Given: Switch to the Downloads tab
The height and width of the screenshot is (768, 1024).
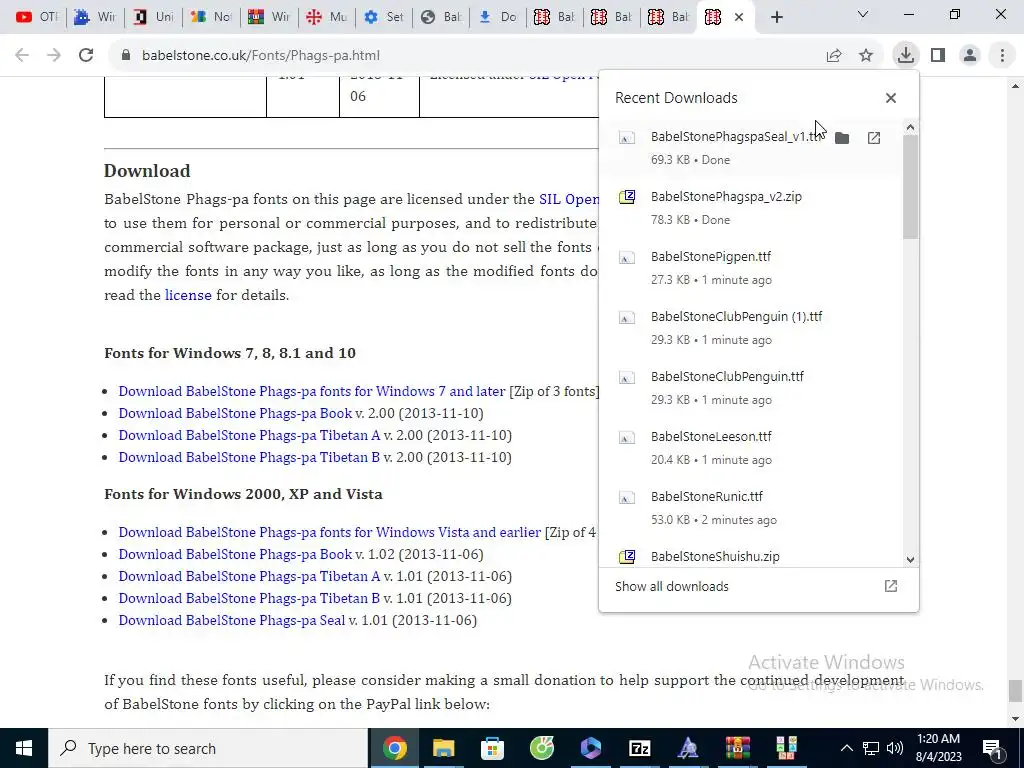Looking at the screenshot, I should coord(498,17).
